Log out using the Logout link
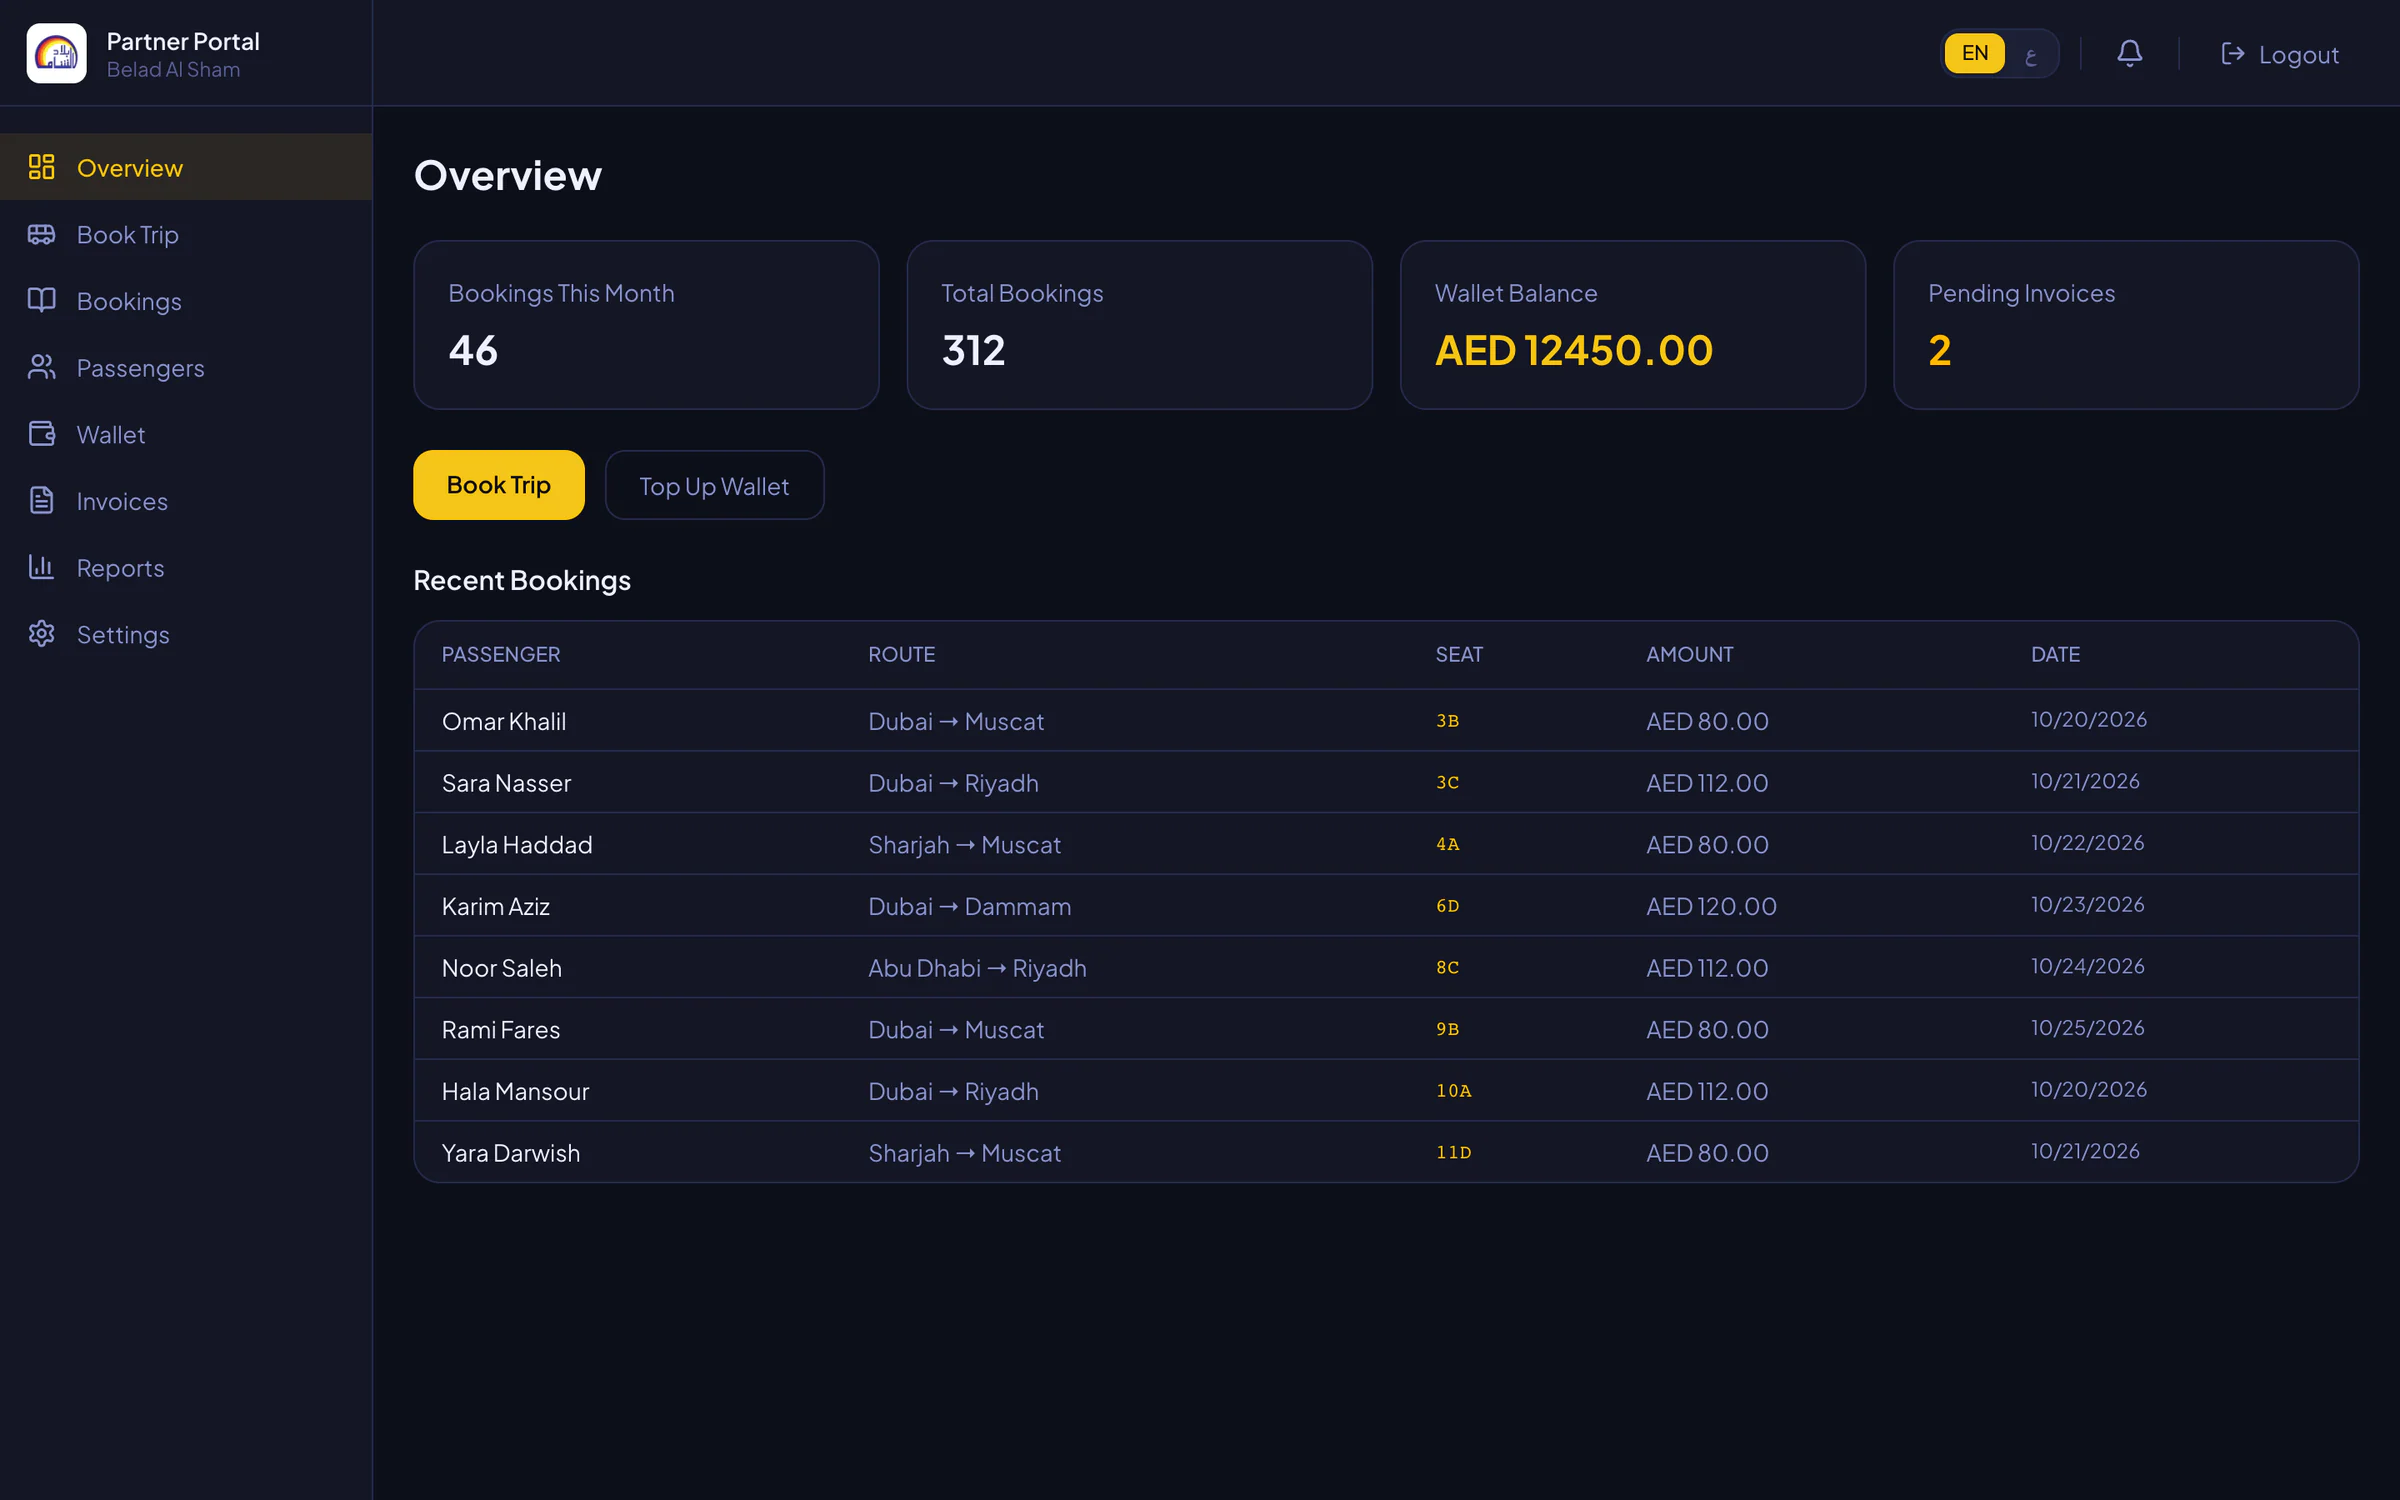 tap(2279, 54)
